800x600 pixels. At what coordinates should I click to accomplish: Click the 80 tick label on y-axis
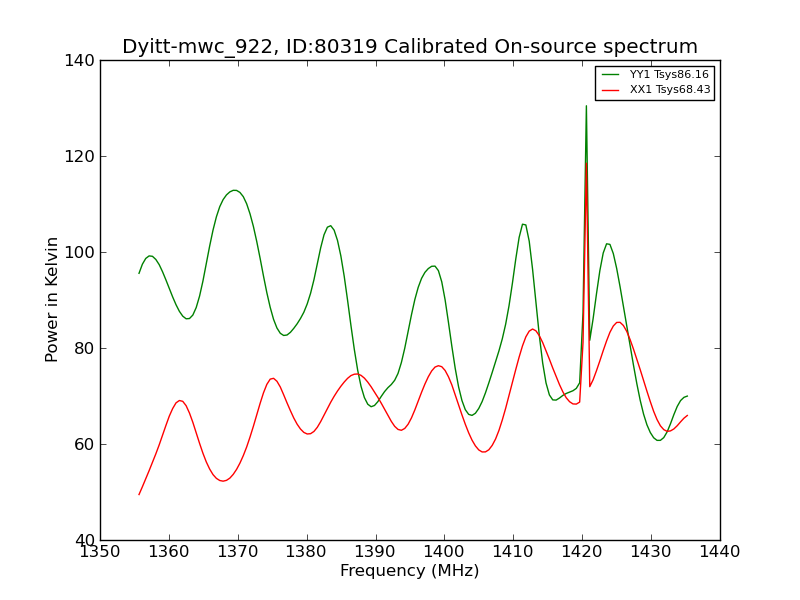point(85,348)
